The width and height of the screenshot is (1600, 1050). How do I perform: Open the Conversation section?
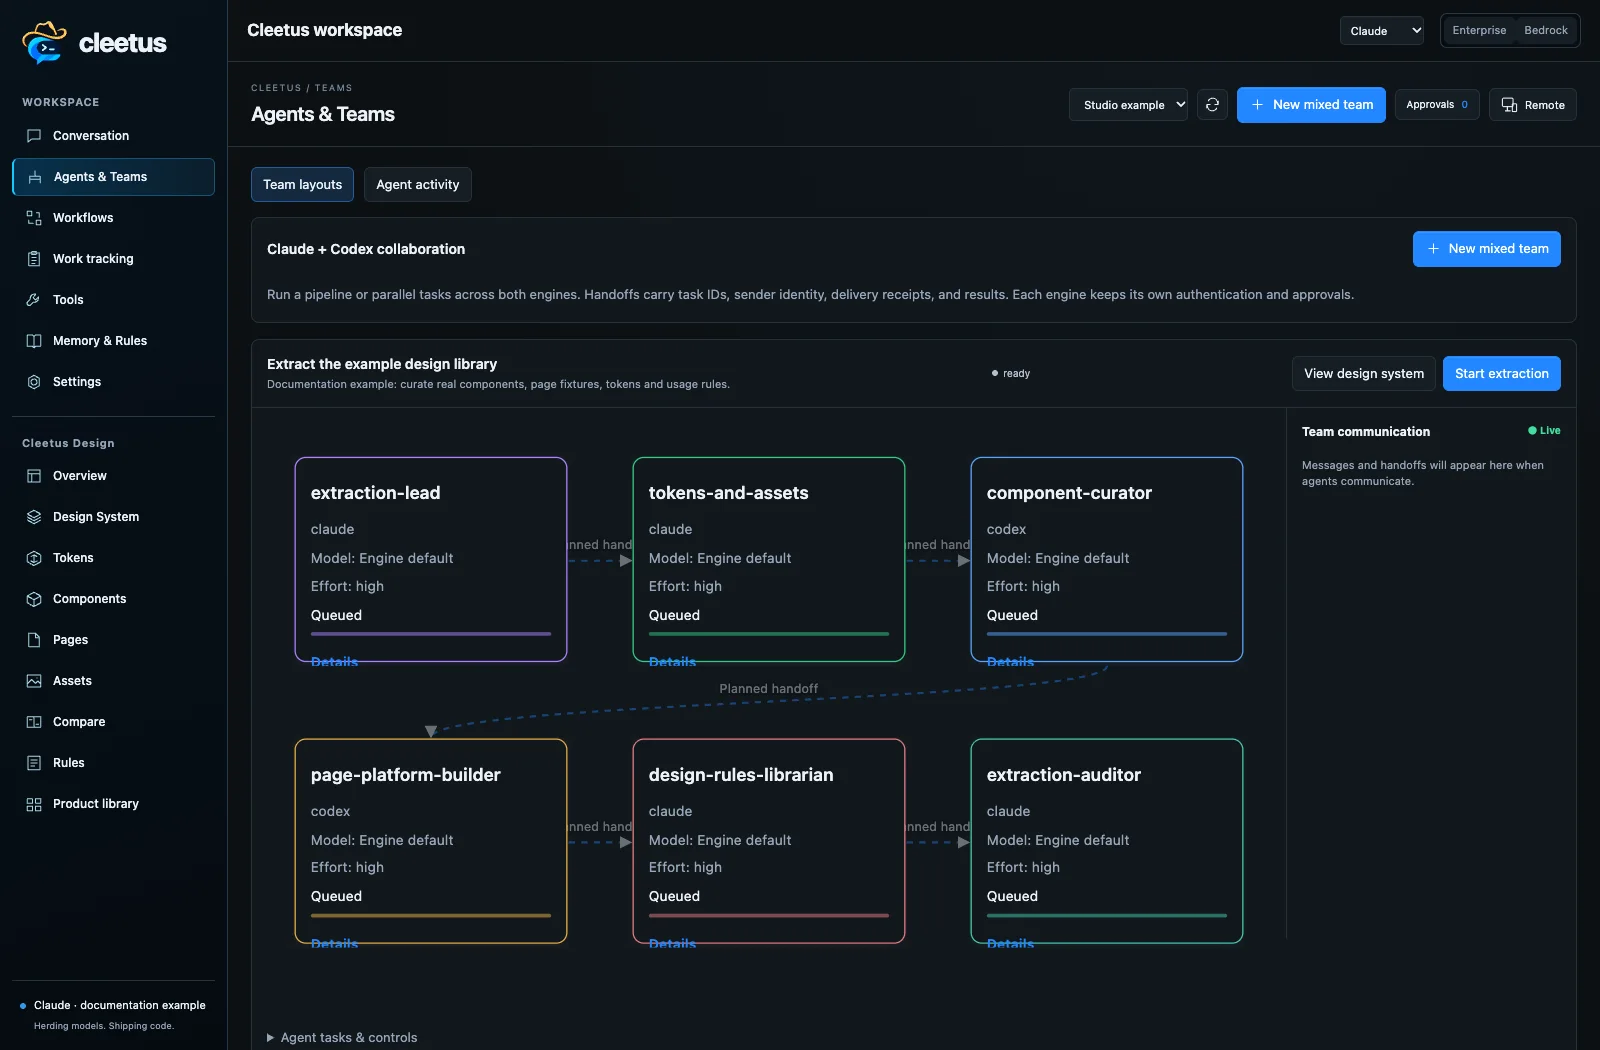tap(113, 136)
